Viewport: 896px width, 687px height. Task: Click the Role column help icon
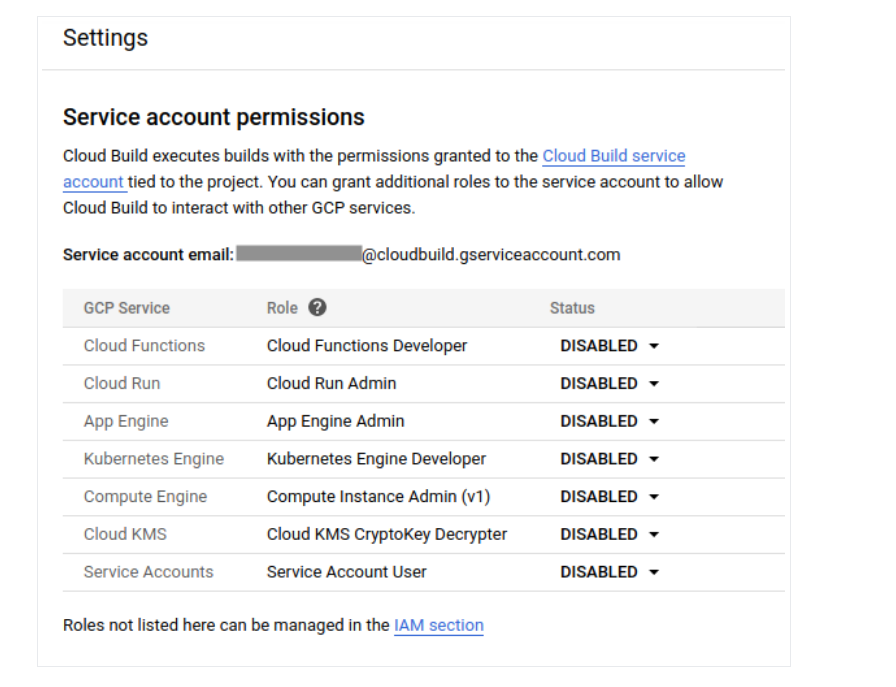(x=317, y=308)
